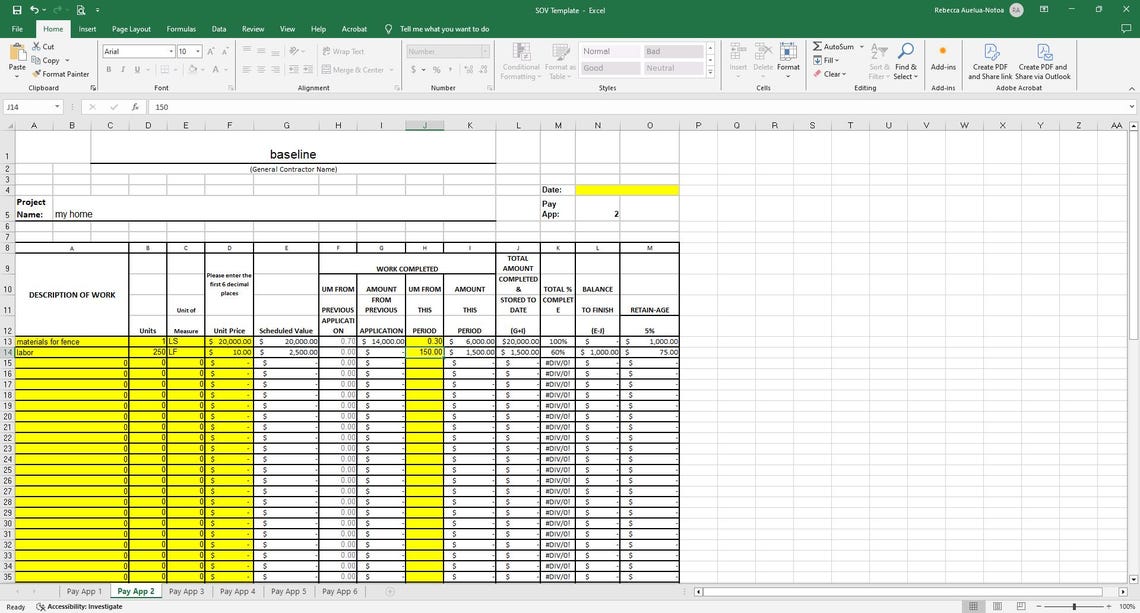1140x613 pixels.
Task: Switch to Page Break Preview icon
Action: pos(1021,606)
